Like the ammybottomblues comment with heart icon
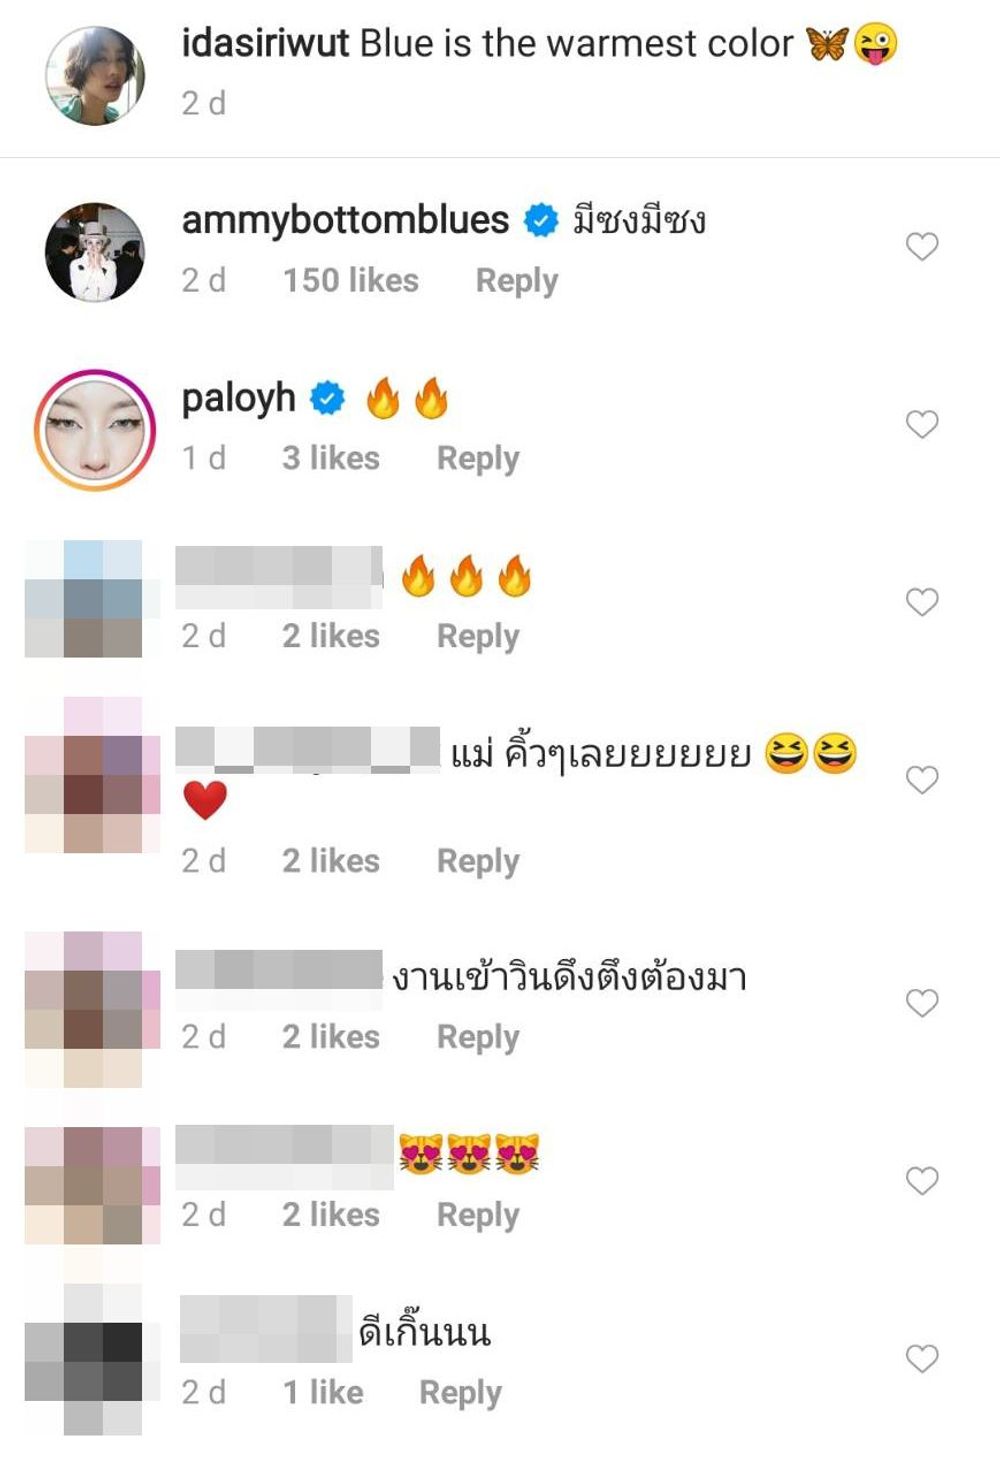Screen dimensions: 1000x1457 pyautogui.click(x=921, y=246)
